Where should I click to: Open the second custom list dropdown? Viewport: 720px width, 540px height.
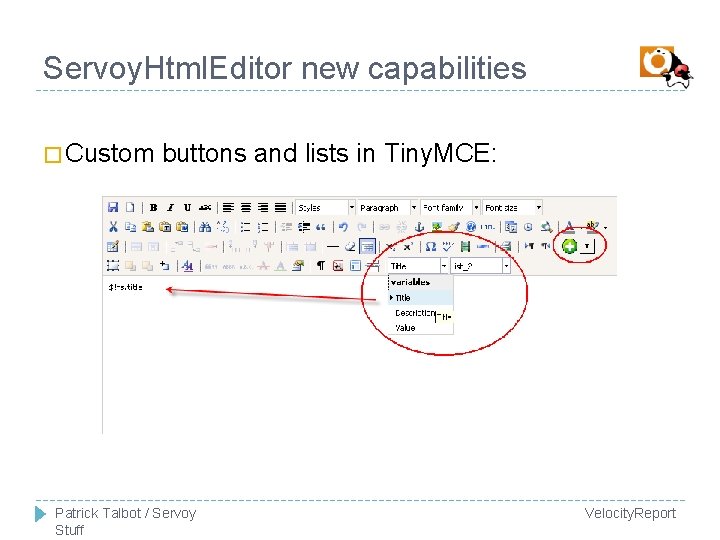pyautogui.click(x=480, y=266)
